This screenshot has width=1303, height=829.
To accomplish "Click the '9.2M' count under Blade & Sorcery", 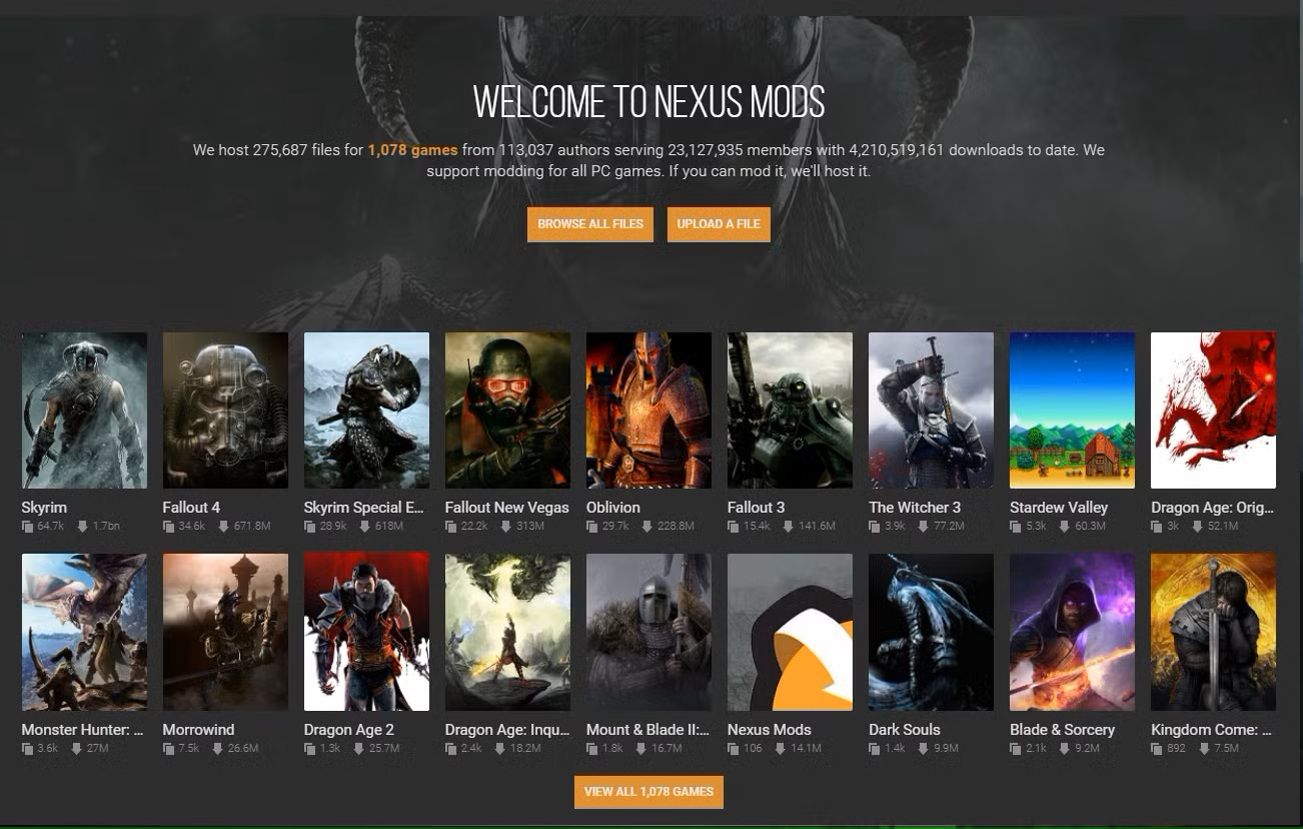I will pyautogui.click(x=1087, y=748).
